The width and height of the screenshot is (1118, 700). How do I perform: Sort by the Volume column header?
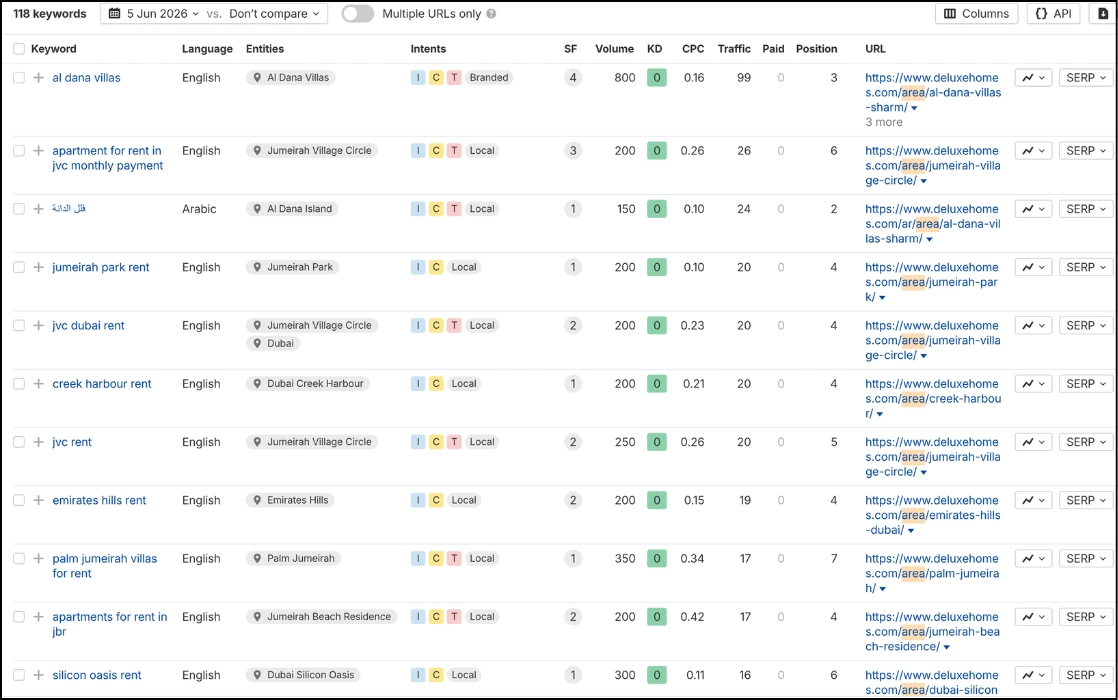tap(614, 49)
